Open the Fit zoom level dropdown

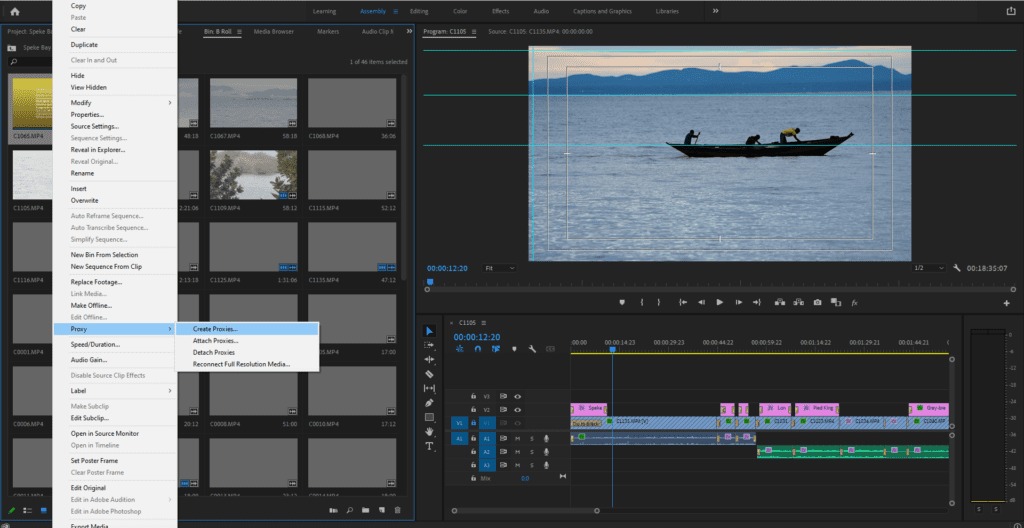pos(500,268)
